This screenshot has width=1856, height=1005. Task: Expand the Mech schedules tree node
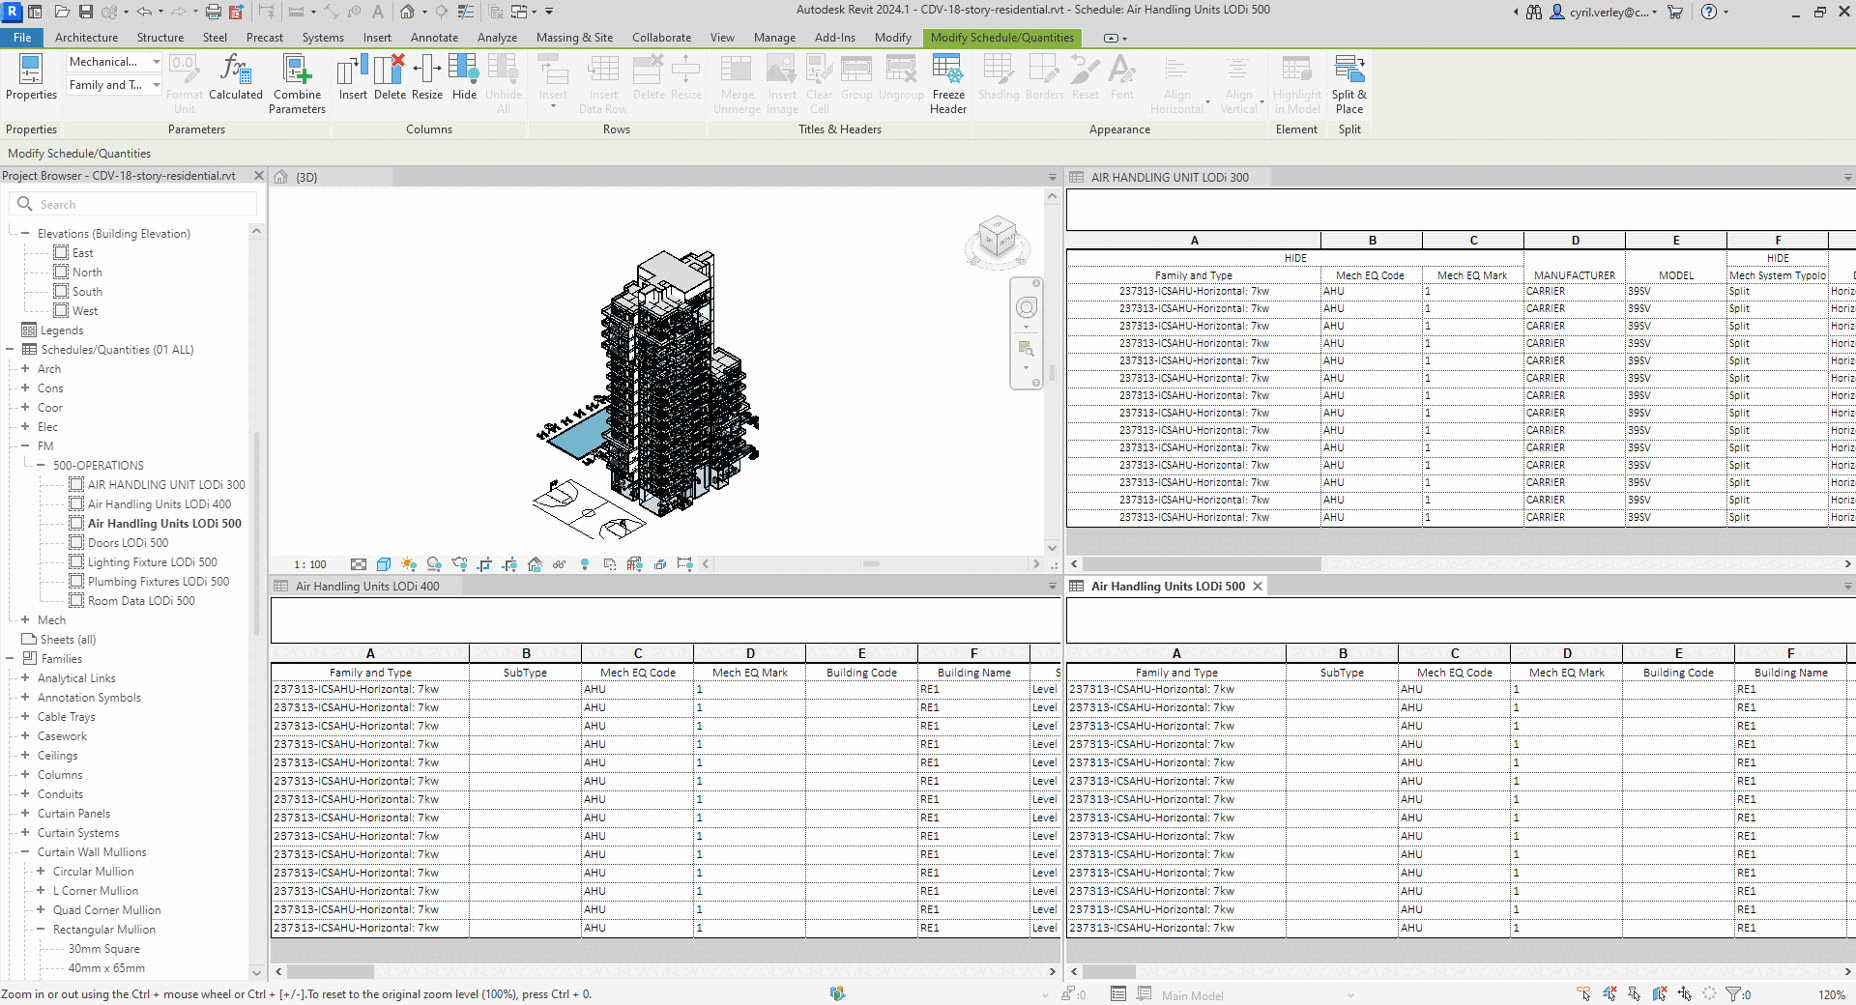pyautogui.click(x=26, y=620)
